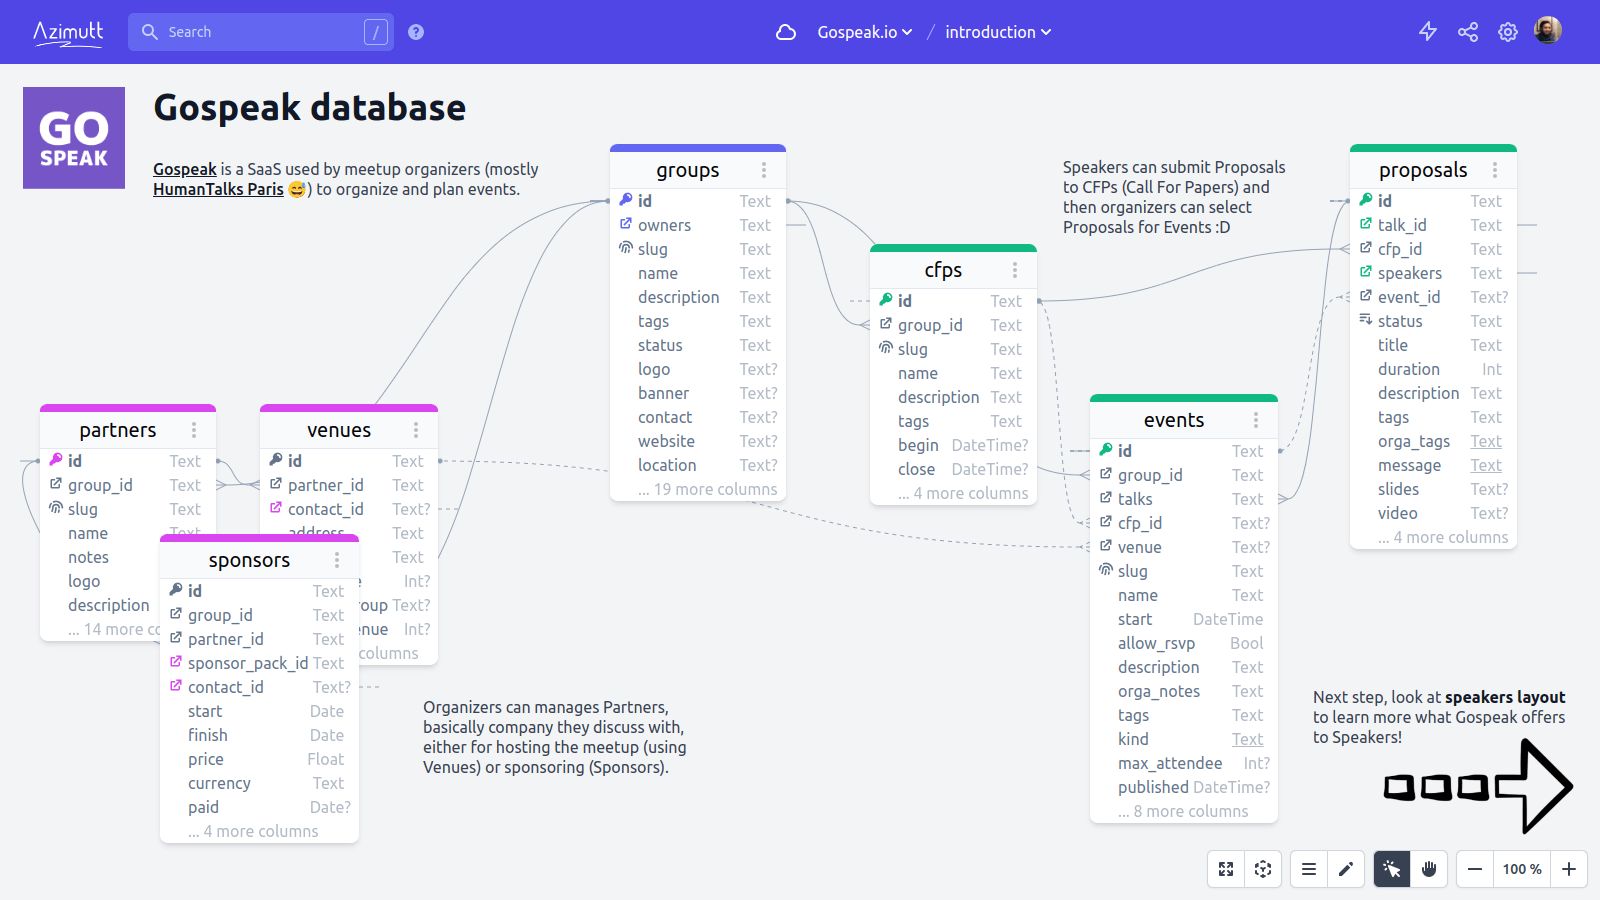Open the share icon
This screenshot has height=900, width=1600.
tap(1467, 31)
